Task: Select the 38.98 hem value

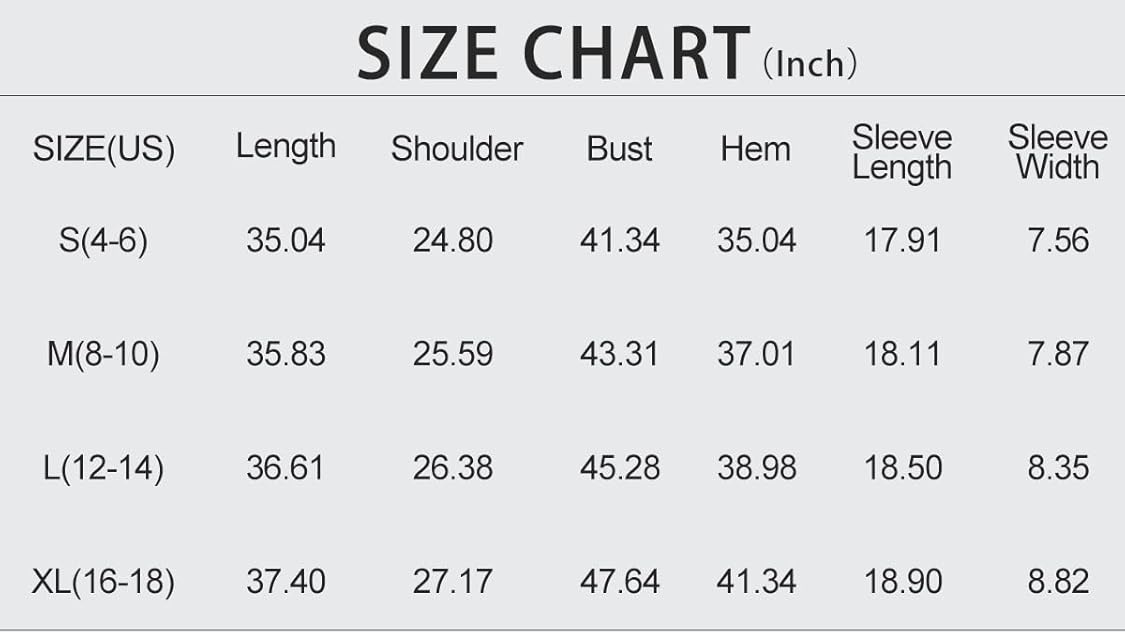Action: [x=757, y=467]
